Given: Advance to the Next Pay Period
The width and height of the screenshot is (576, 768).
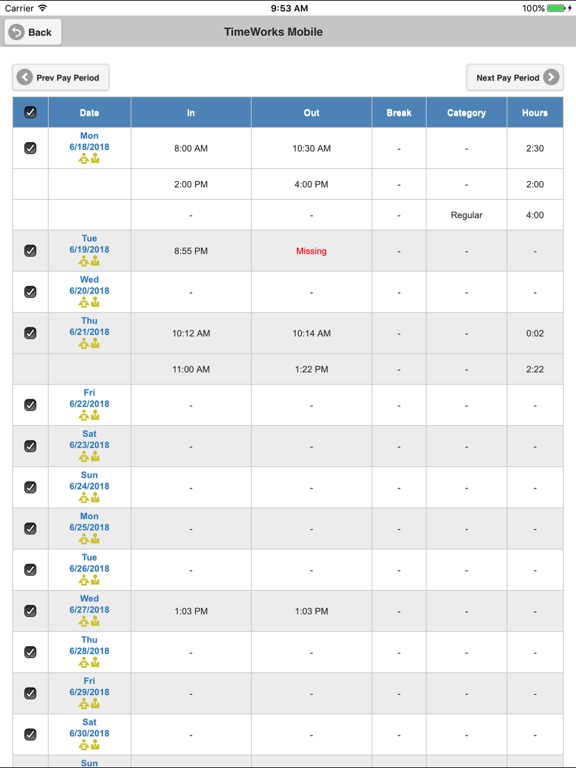Looking at the screenshot, I should click(515, 77).
